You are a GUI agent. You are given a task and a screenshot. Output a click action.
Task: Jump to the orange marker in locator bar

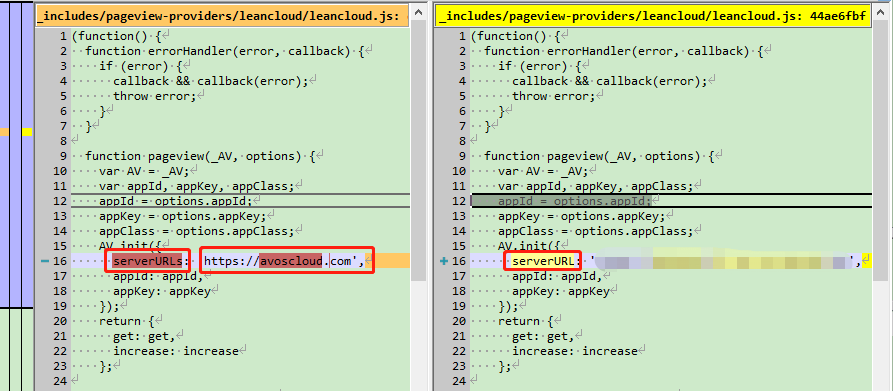coord(5,132)
